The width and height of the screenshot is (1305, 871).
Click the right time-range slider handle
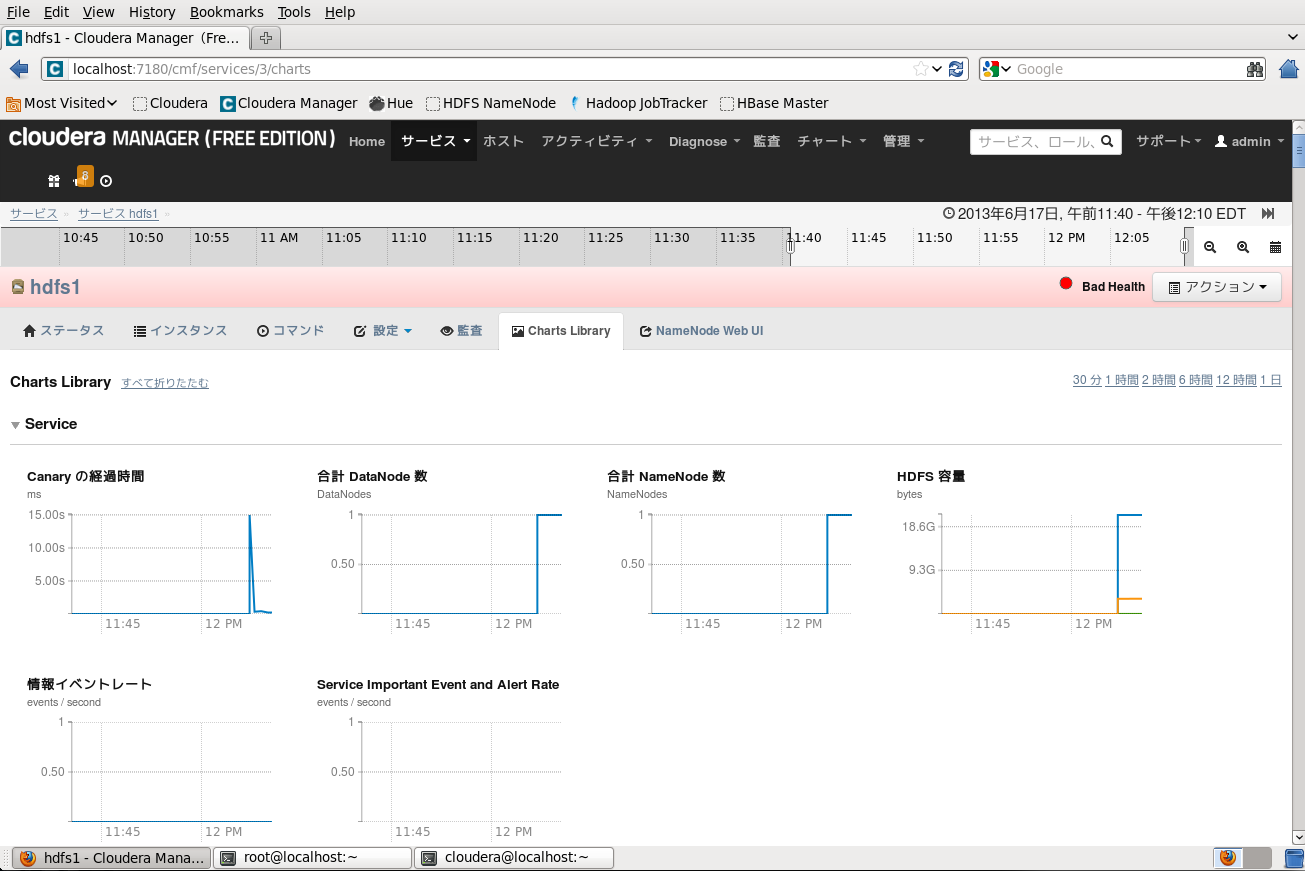(x=1185, y=246)
